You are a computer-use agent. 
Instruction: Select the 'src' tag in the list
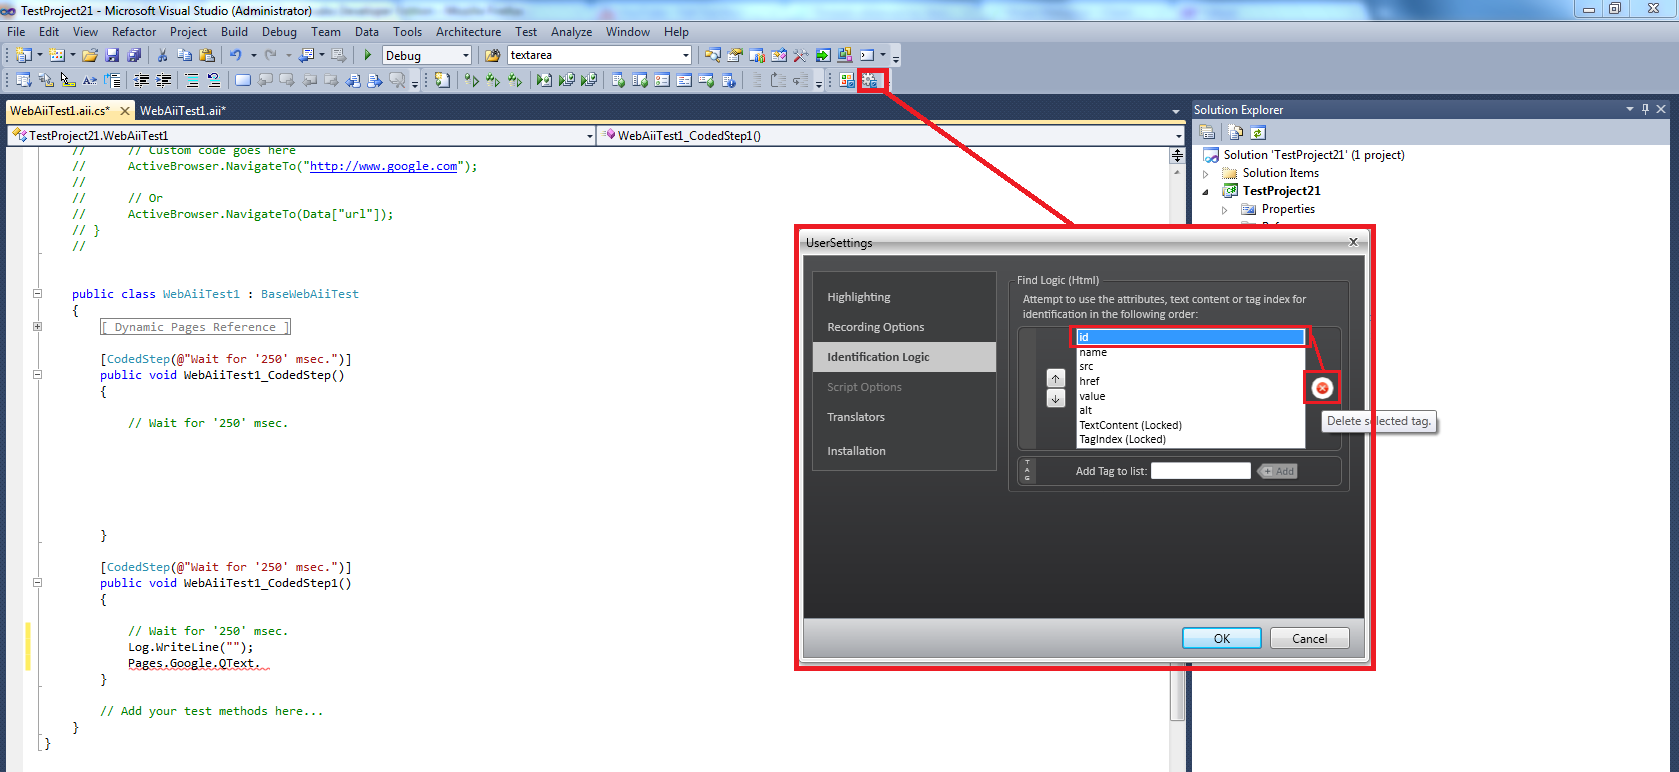tap(1190, 366)
